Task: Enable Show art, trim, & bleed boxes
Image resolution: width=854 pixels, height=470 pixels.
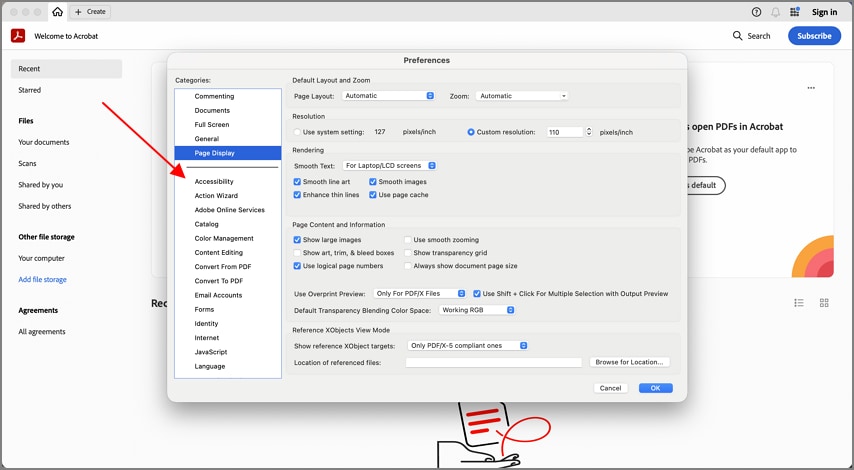Action: click(297, 253)
